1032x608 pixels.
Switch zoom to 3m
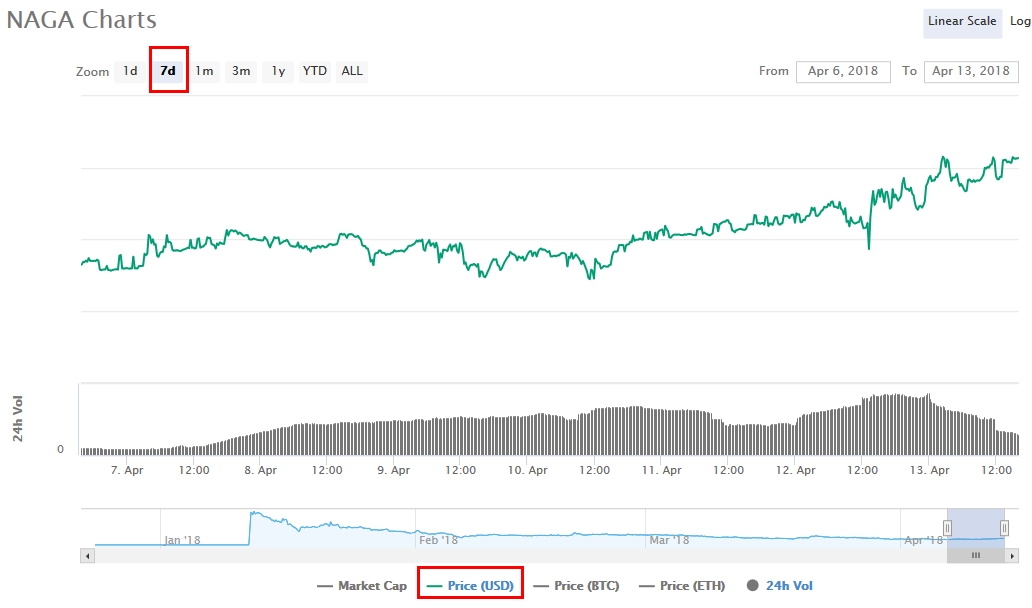[241, 71]
